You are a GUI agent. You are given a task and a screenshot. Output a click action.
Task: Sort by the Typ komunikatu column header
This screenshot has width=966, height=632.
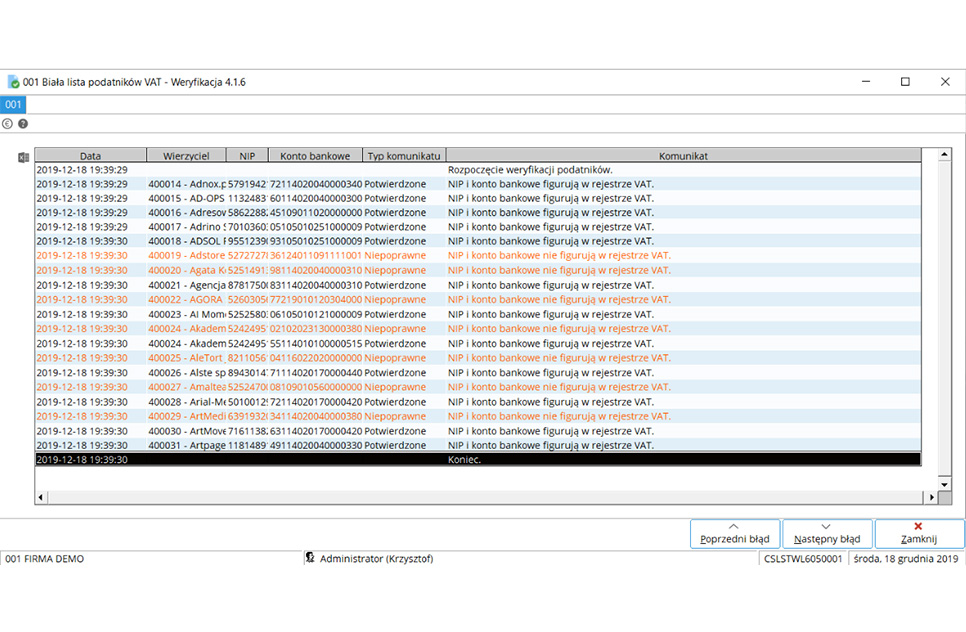(x=404, y=156)
